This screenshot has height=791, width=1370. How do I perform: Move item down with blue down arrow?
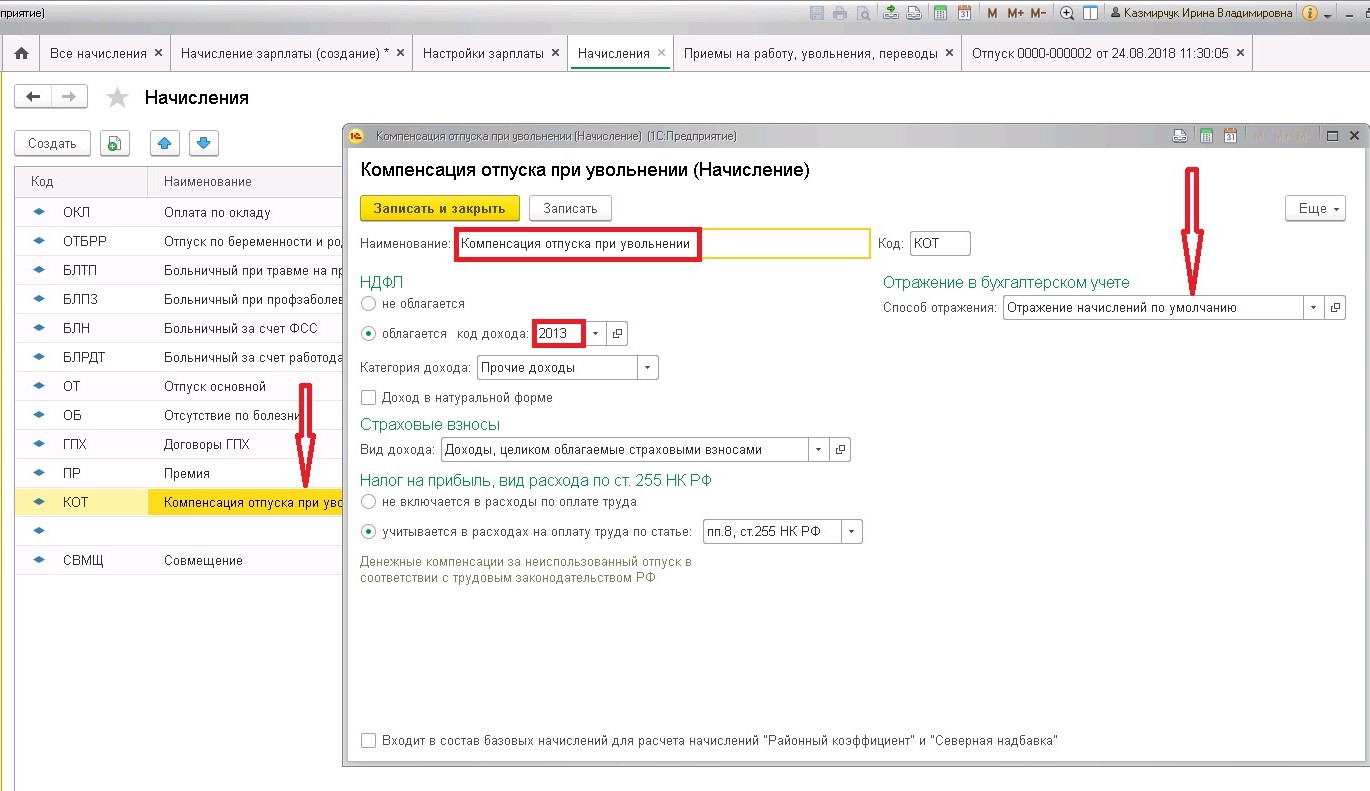[203, 143]
